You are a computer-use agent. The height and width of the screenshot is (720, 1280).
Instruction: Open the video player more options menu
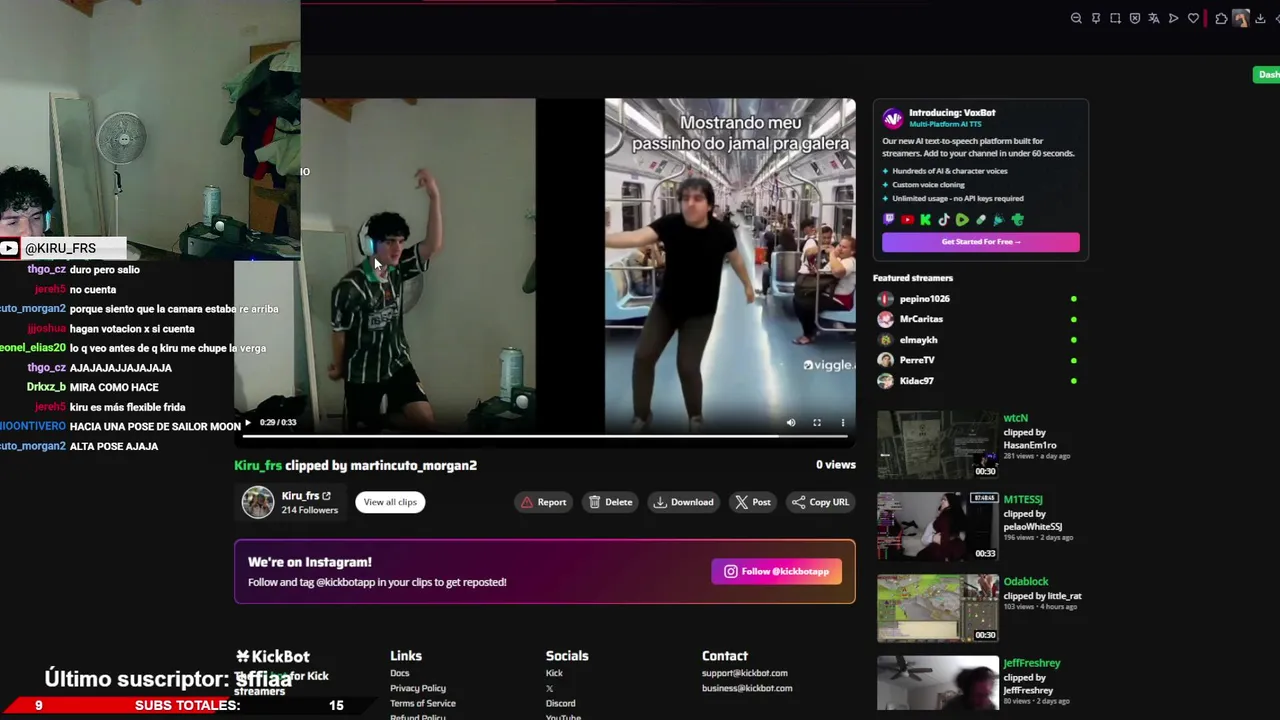[x=843, y=423]
